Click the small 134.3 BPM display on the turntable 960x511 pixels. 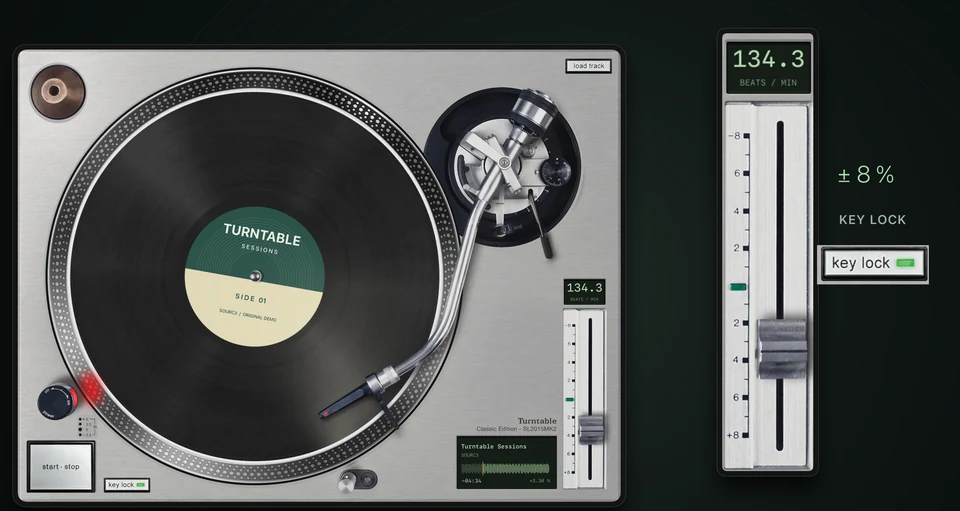(x=584, y=292)
